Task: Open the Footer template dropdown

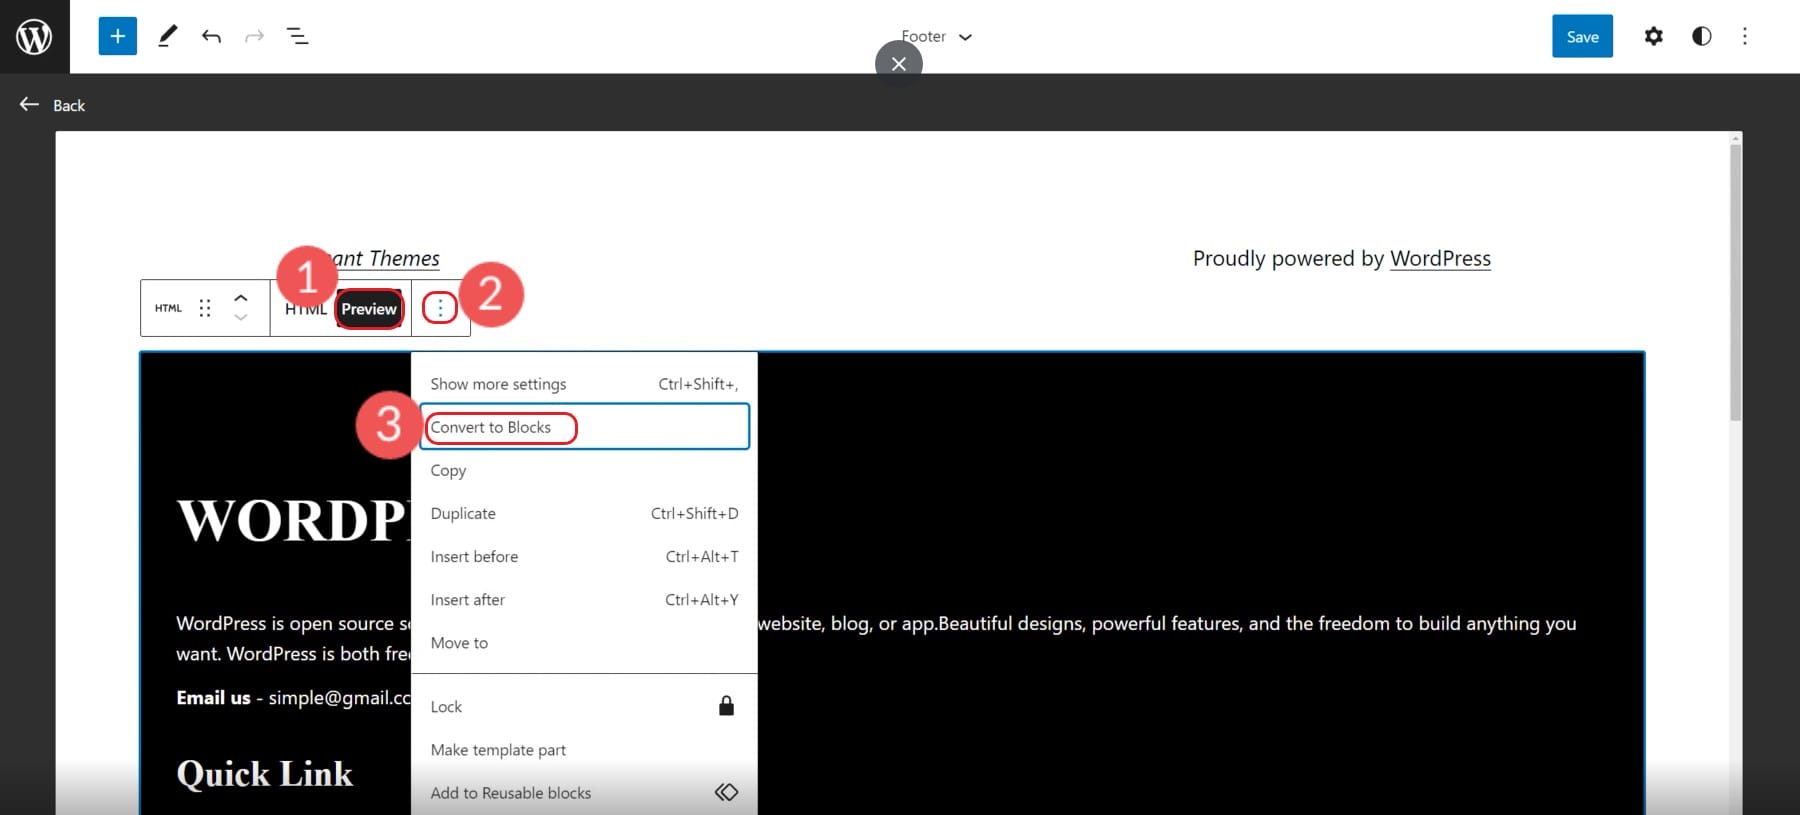Action: coord(937,36)
